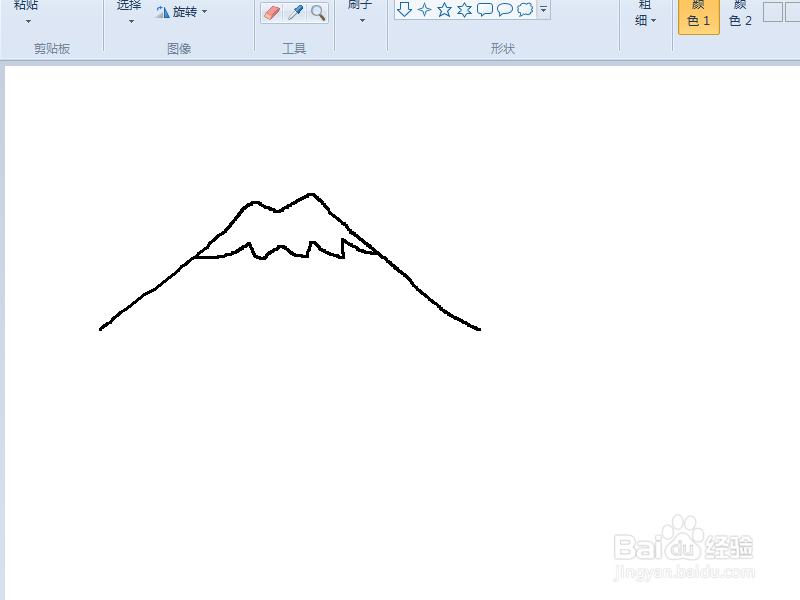The width and height of the screenshot is (800, 600).
Task: Activate Color 1 foreground selector
Action: [x=697, y=16]
